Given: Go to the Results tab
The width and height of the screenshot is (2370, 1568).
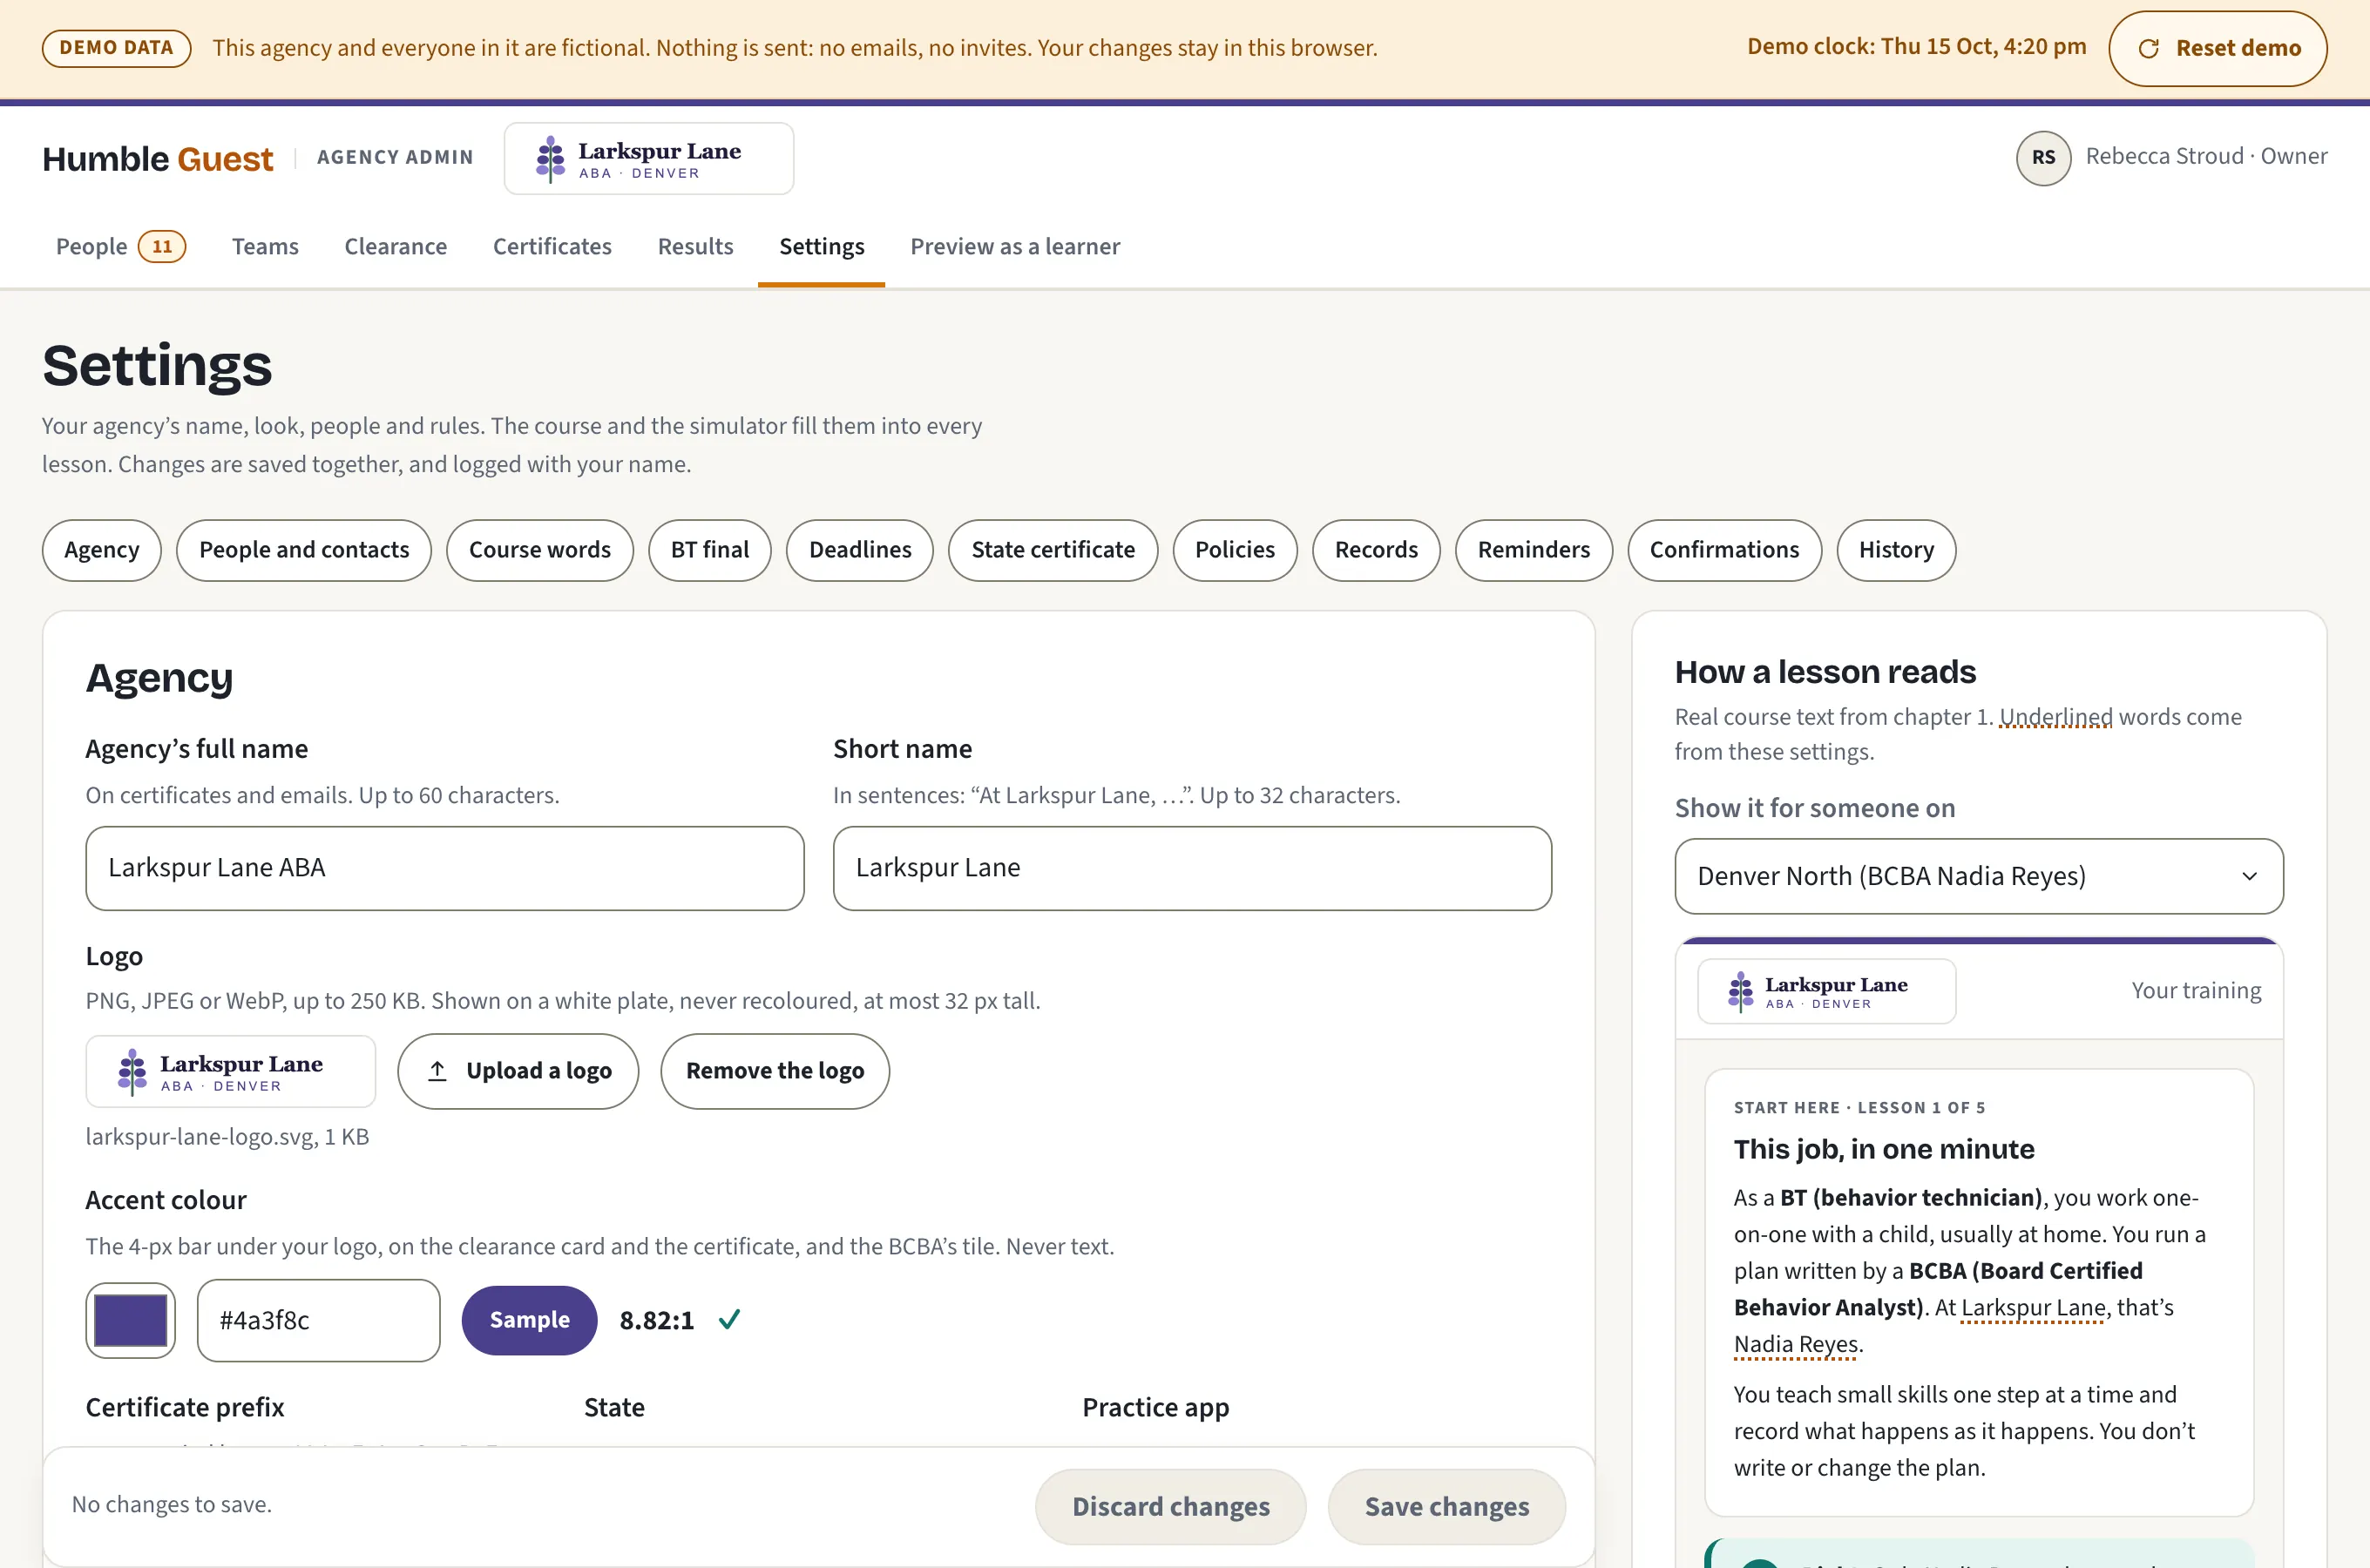Looking at the screenshot, I should click(x=695, y=246).
